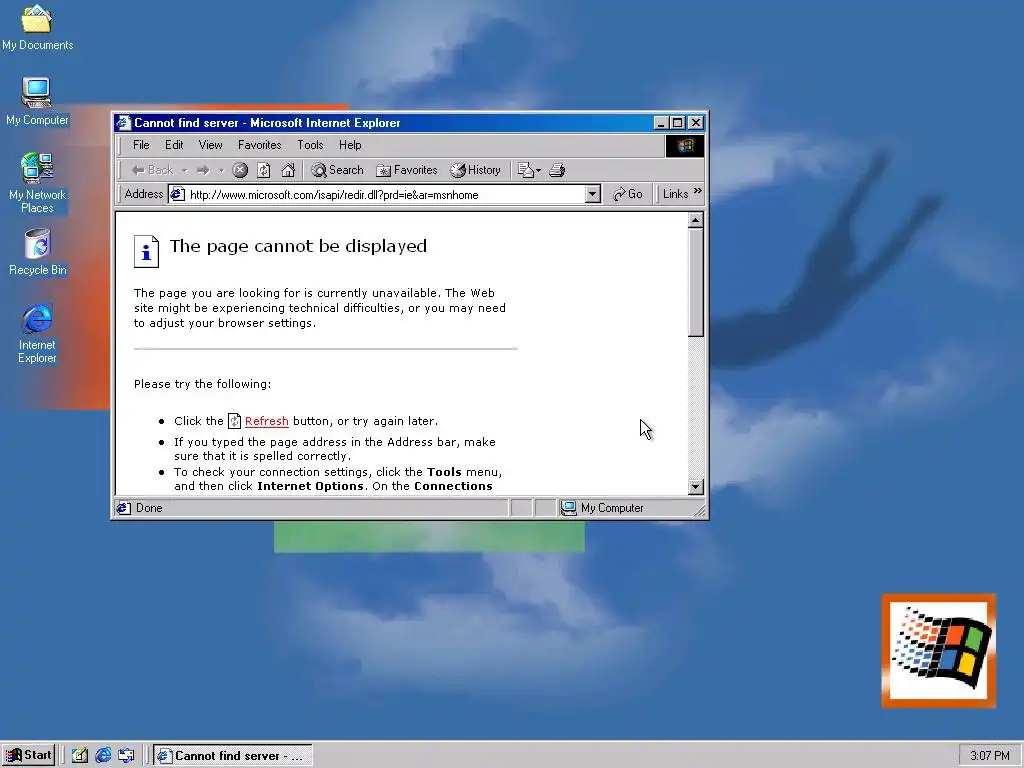Click Show Desktop quick launch icon

(80, 756)
